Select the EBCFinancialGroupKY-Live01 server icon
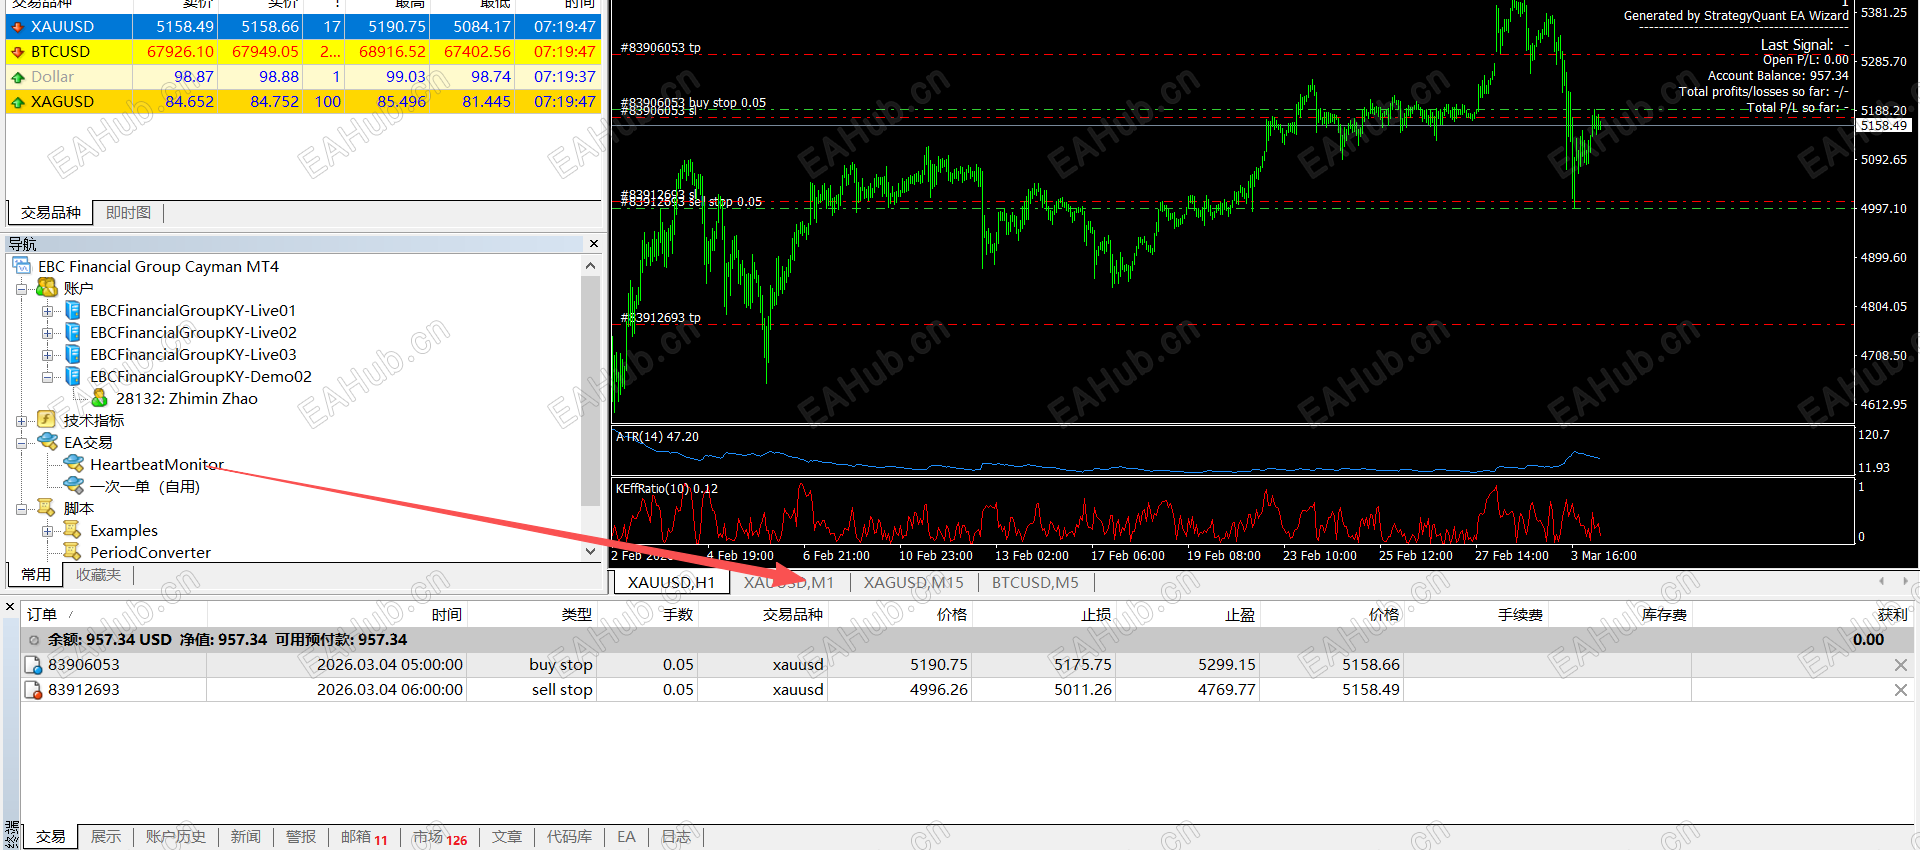The image size is (1920, 850). [73, 310]
